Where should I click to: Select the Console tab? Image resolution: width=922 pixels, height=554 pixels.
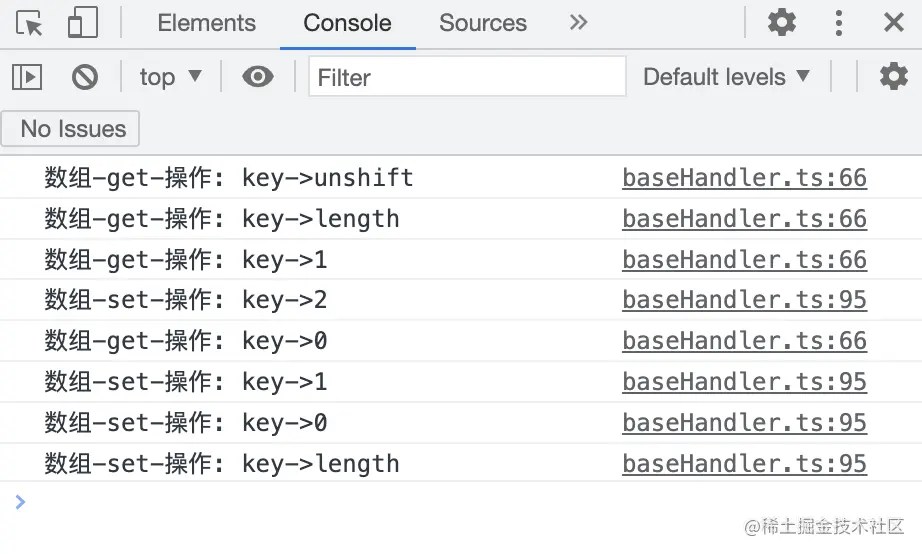348,23
